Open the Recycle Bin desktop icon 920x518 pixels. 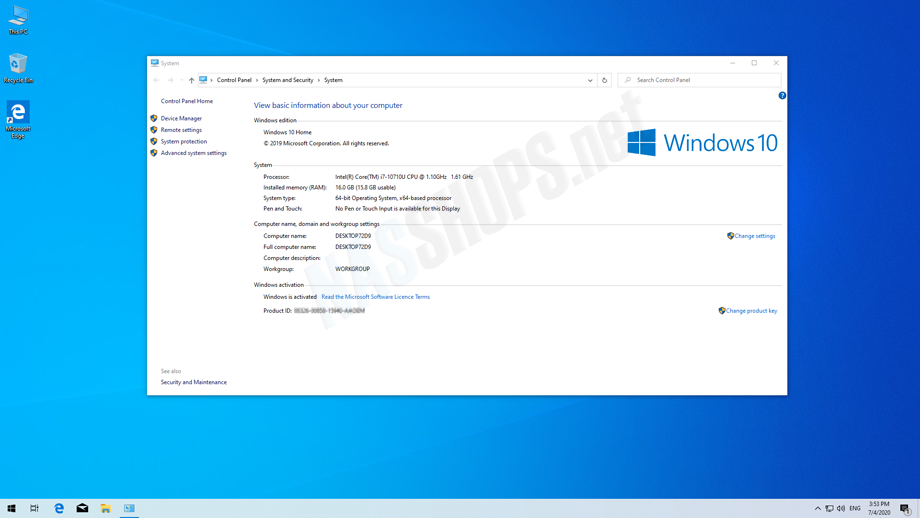pos(18,68)
